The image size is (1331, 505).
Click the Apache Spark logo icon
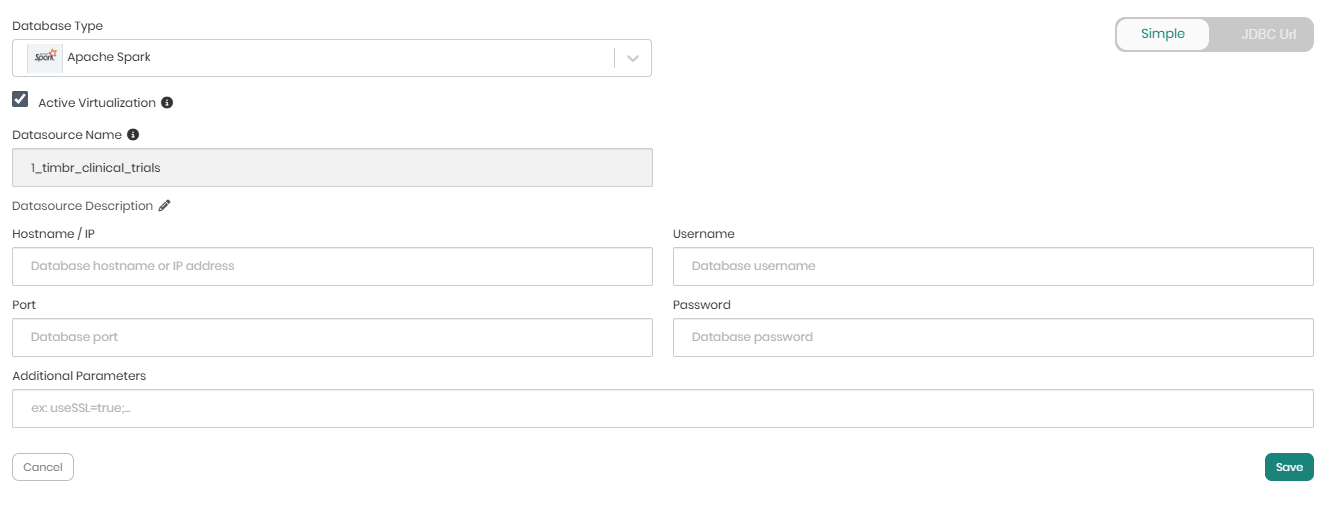(x=43, y=57)
